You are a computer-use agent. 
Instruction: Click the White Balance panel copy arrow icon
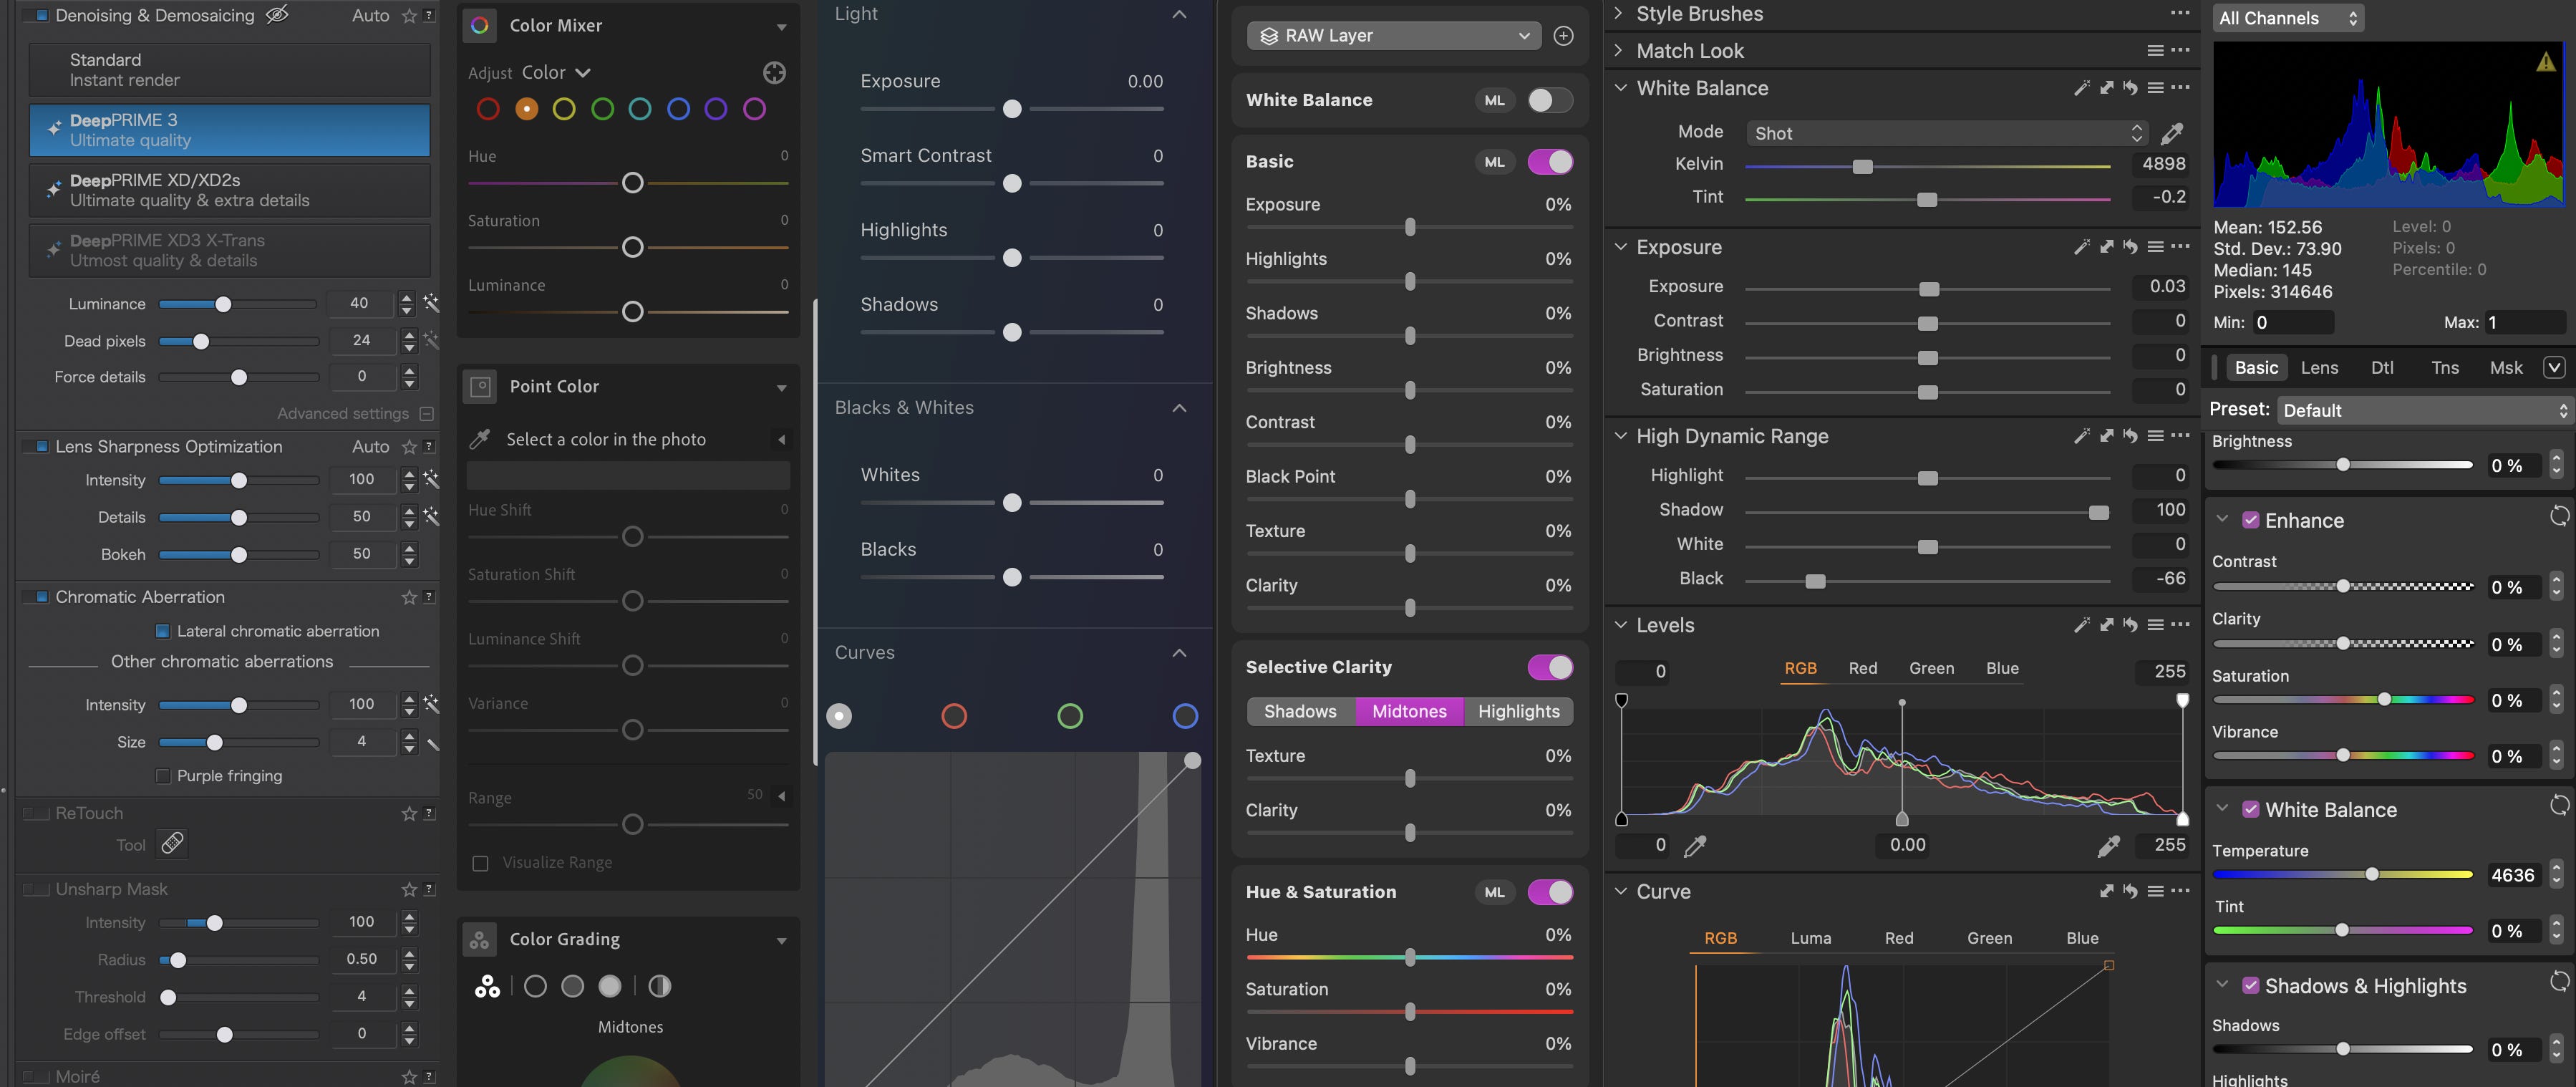click(x=2107, y=87)
